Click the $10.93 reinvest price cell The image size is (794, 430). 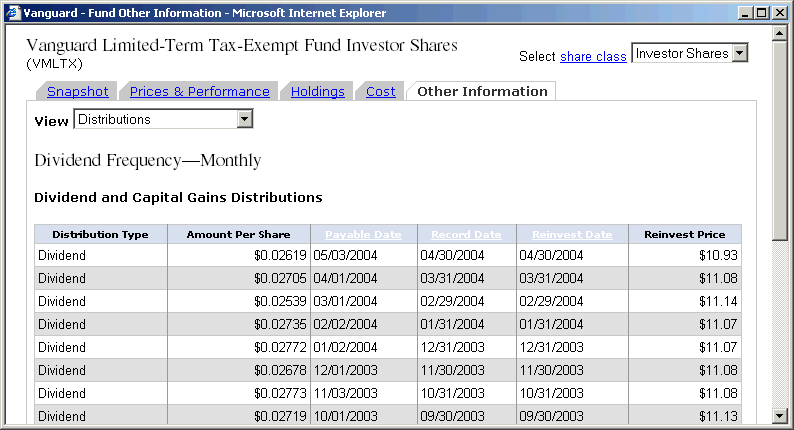[x=685, y=256]
